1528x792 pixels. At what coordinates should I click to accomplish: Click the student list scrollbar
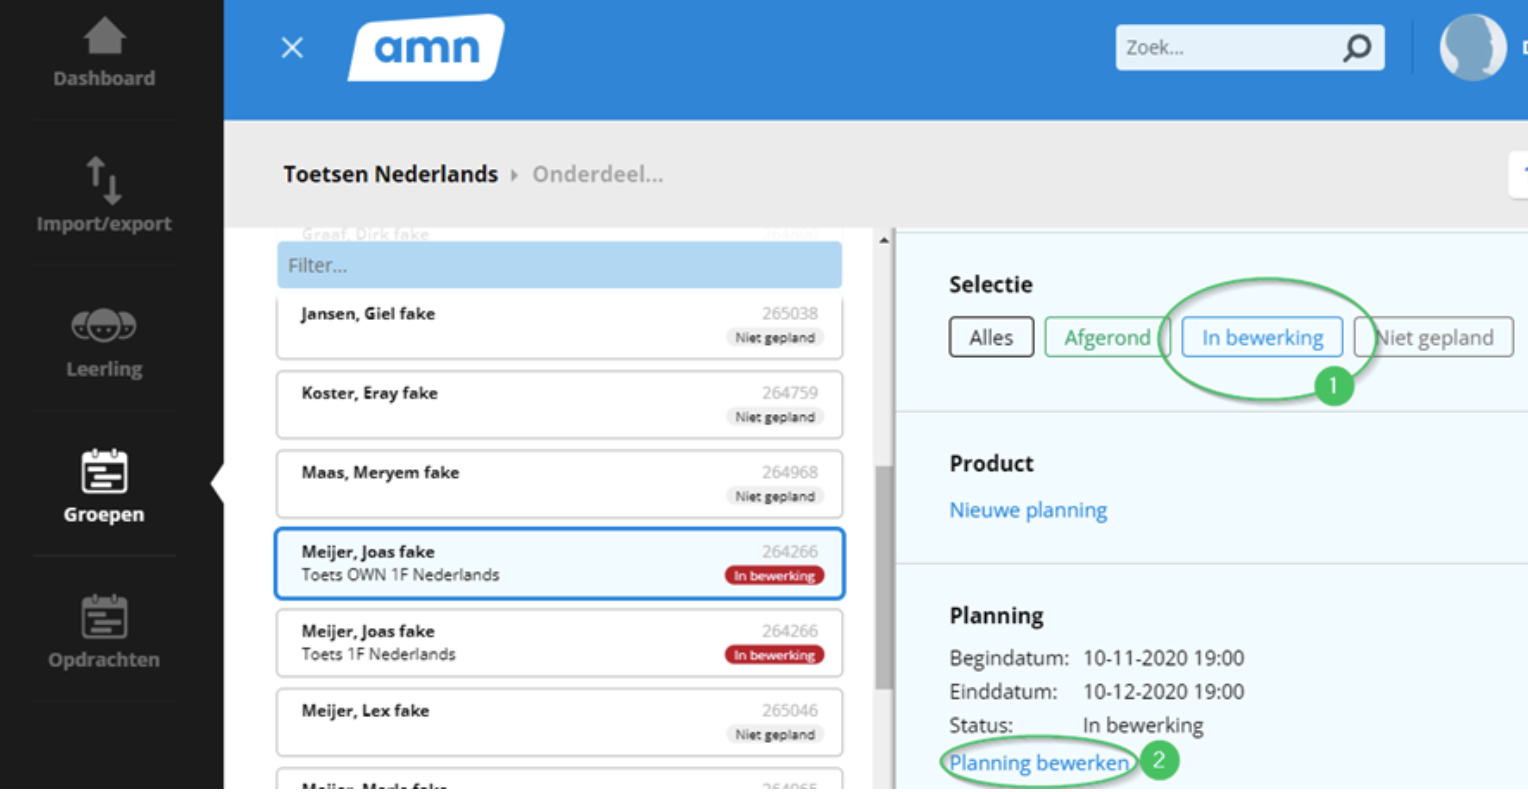click(884, 577)
